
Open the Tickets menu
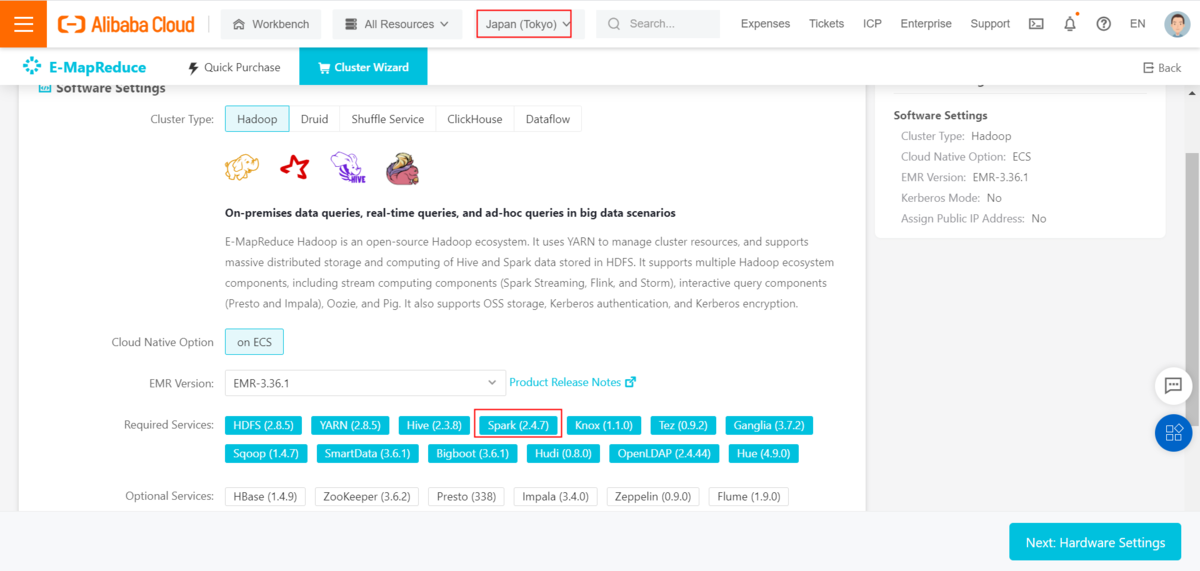(x=827, y=24)
